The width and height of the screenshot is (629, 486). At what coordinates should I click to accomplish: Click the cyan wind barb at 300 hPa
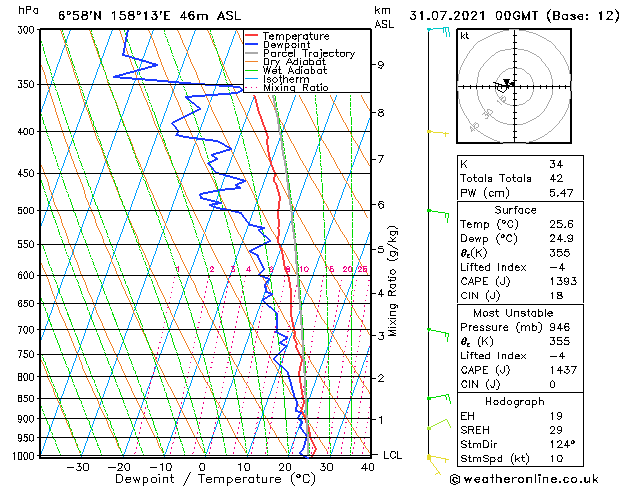[x=439, y=30]
